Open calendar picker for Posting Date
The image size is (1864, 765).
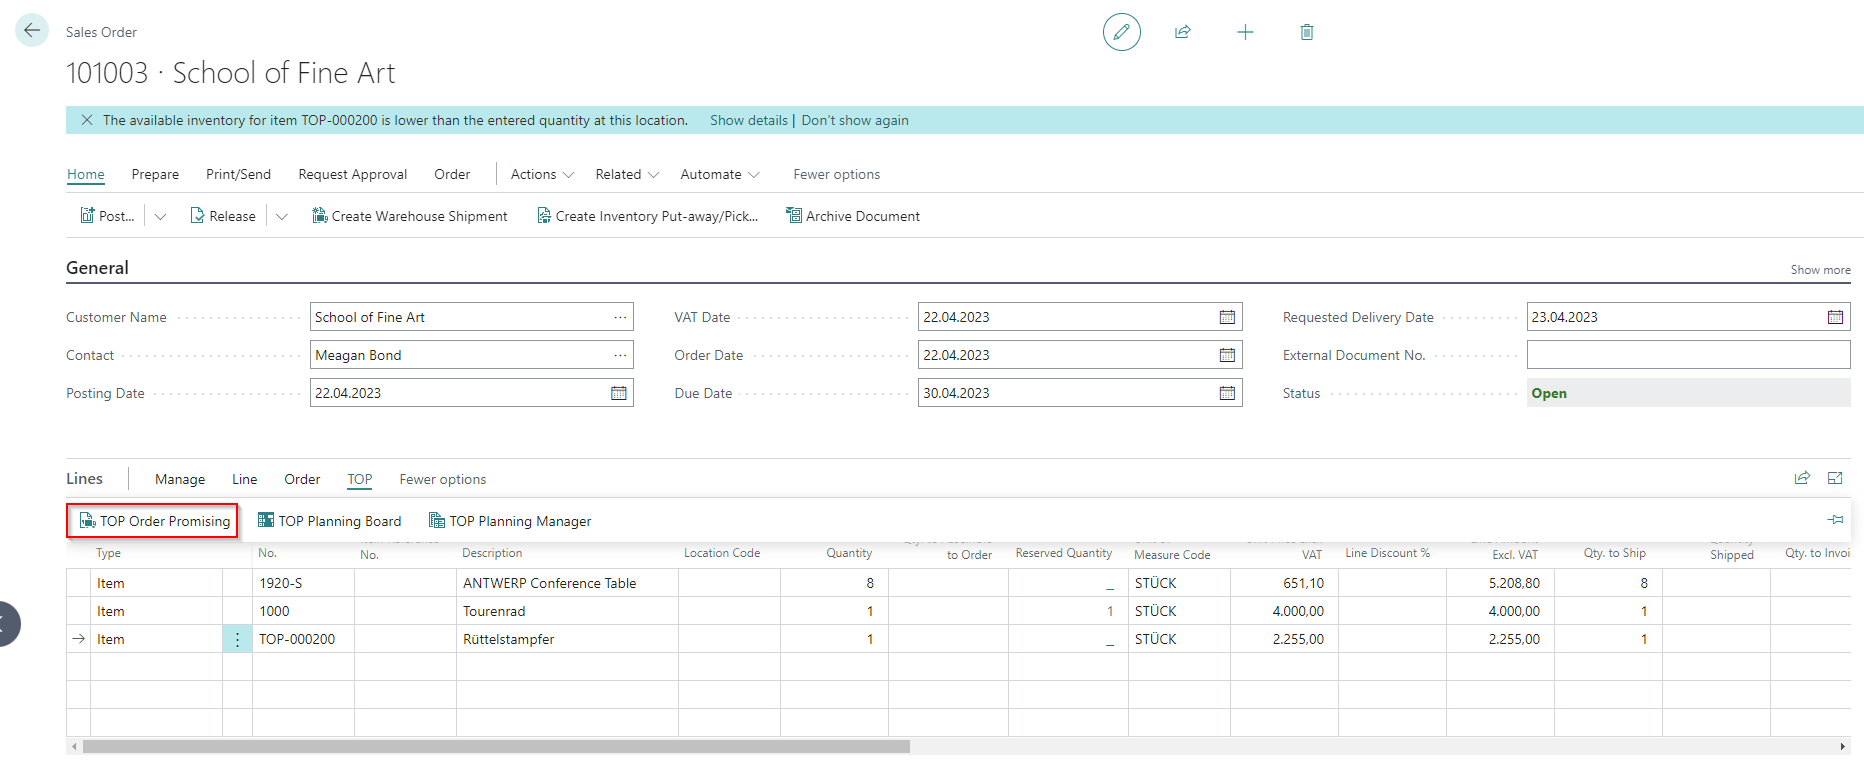619,393
